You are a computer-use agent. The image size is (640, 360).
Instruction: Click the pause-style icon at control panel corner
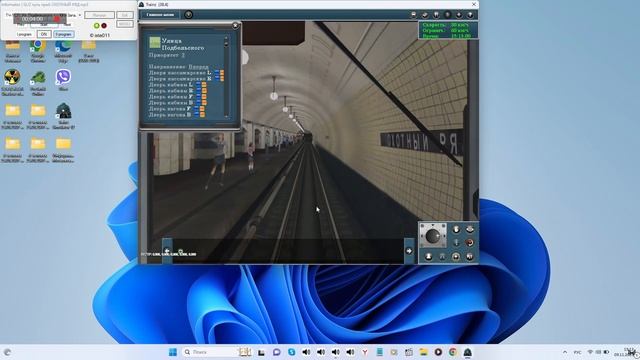point(470,256)
